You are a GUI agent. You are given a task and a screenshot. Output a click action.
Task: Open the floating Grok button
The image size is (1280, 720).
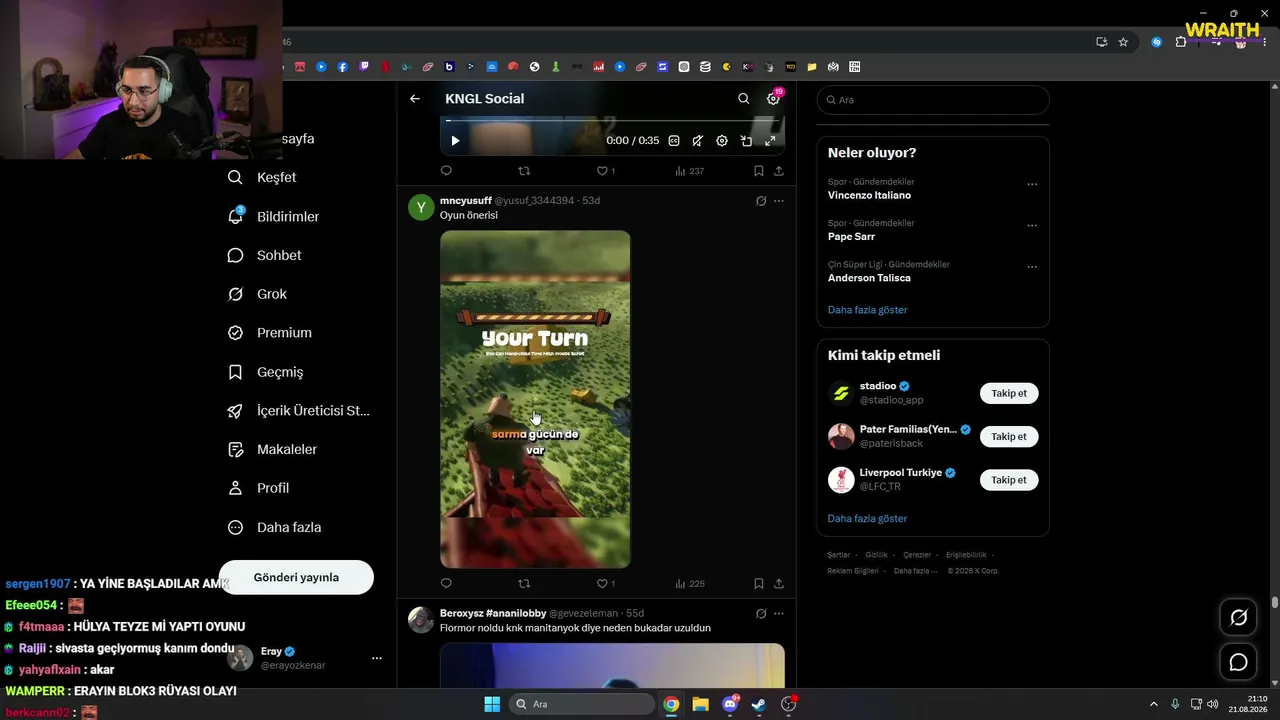1238,618
